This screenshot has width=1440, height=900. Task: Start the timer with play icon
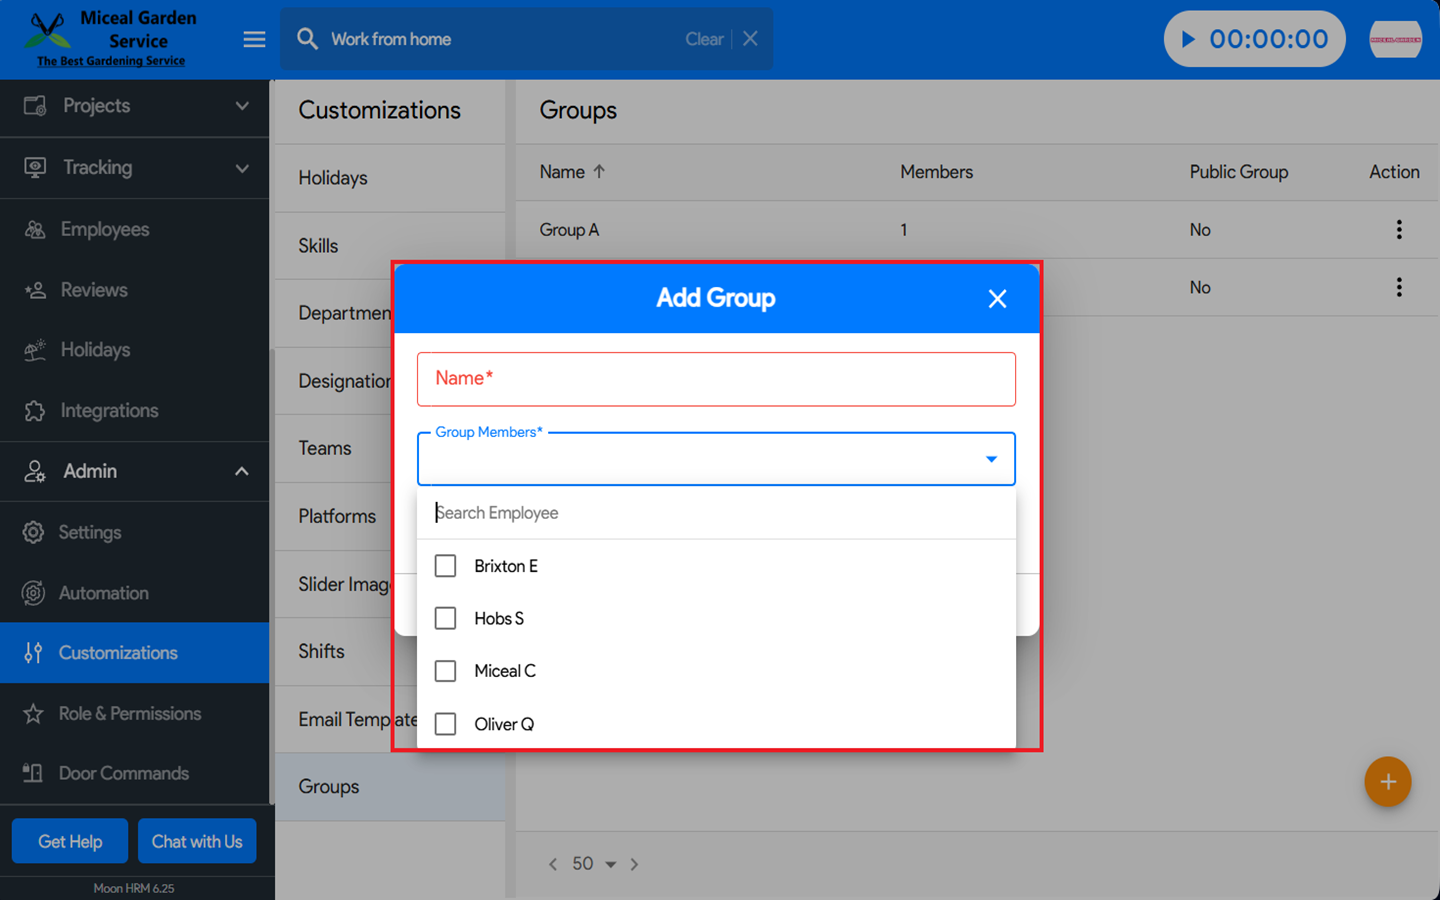pos(1188,39)
